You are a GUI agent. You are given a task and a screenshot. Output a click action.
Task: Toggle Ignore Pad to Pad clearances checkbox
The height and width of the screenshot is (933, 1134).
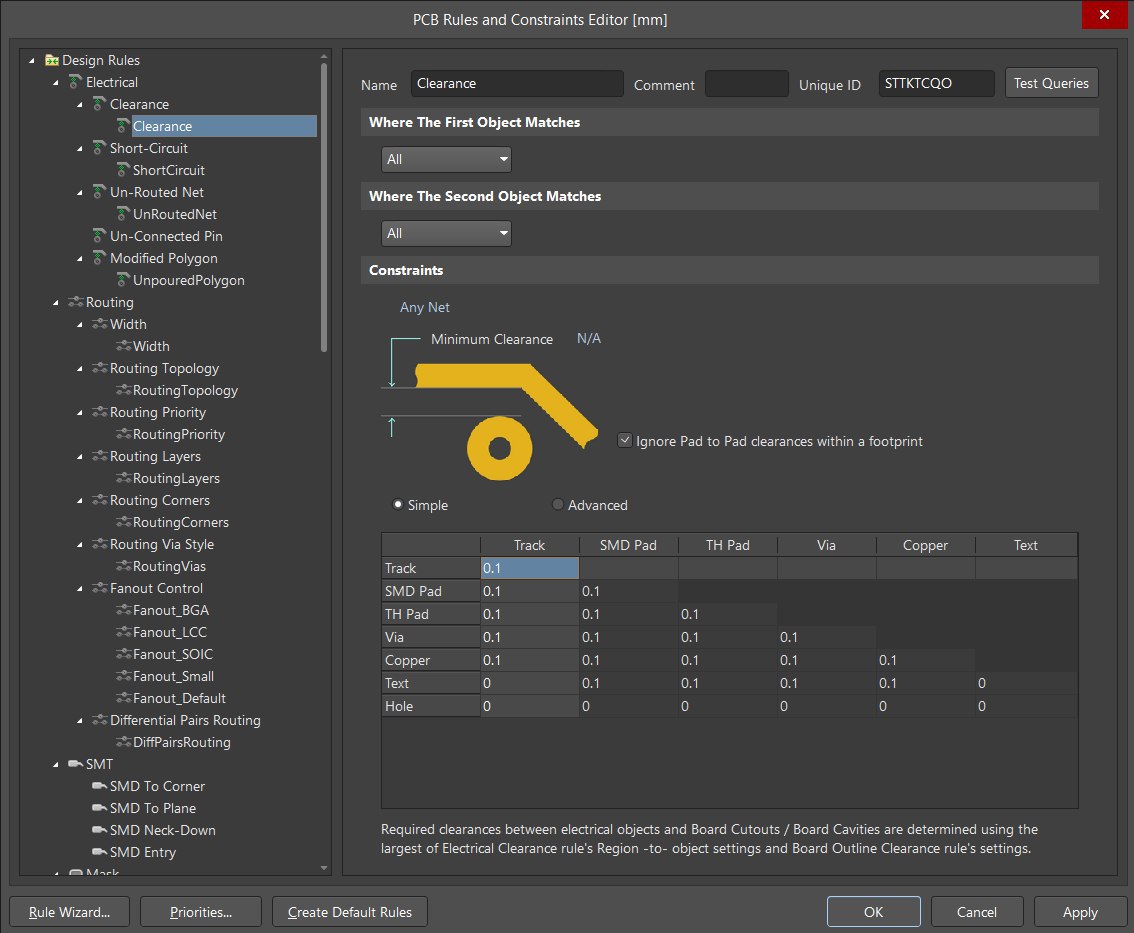click(x=625, y=440)
